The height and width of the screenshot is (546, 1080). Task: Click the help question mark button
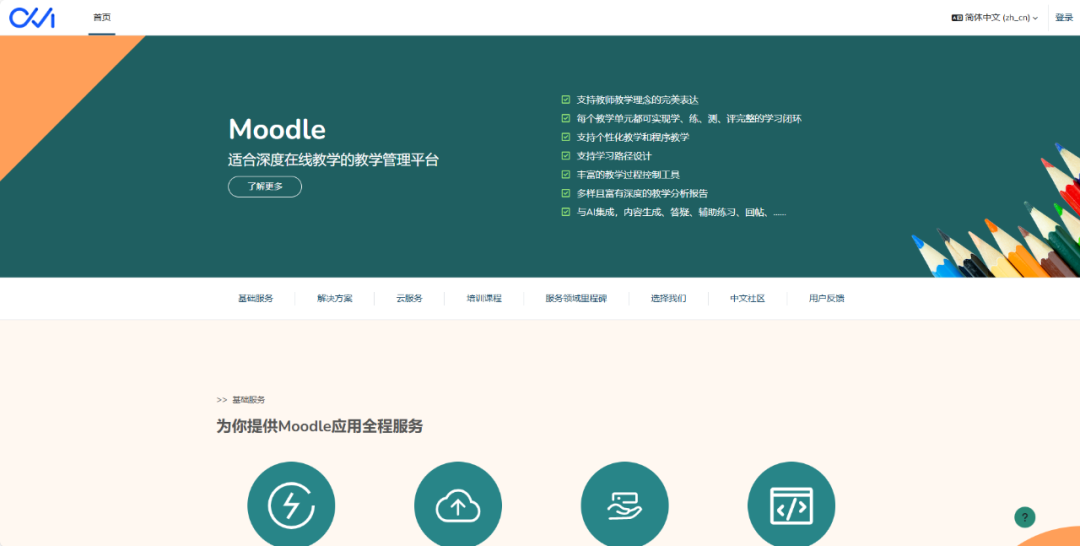1024,516
